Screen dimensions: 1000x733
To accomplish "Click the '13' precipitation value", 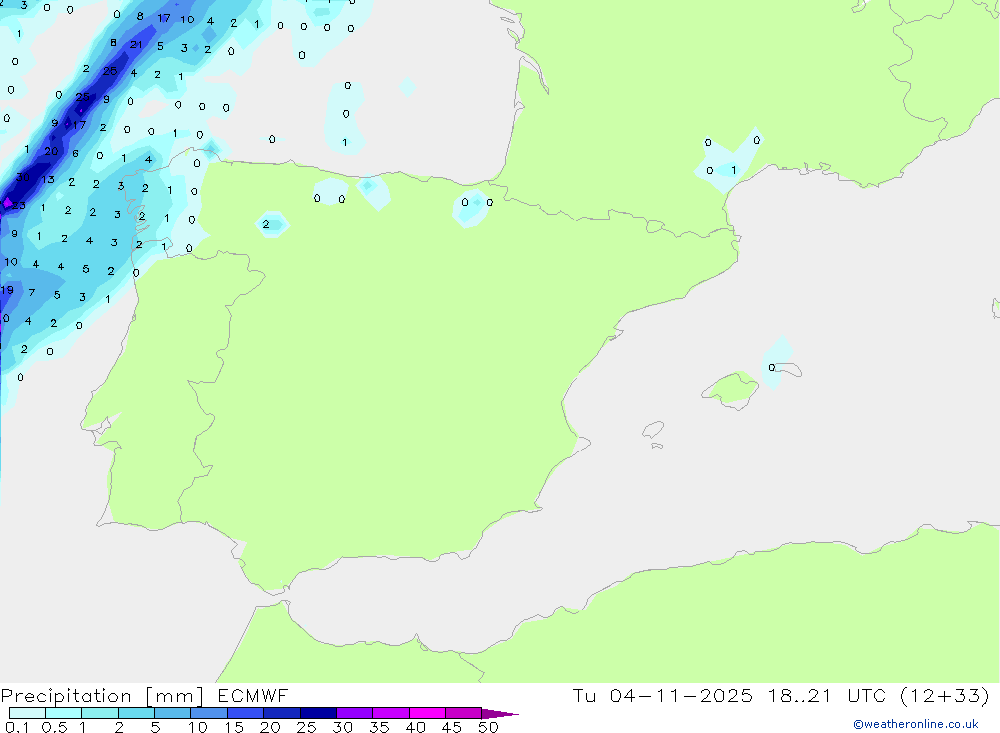I will tap(48, 180).
